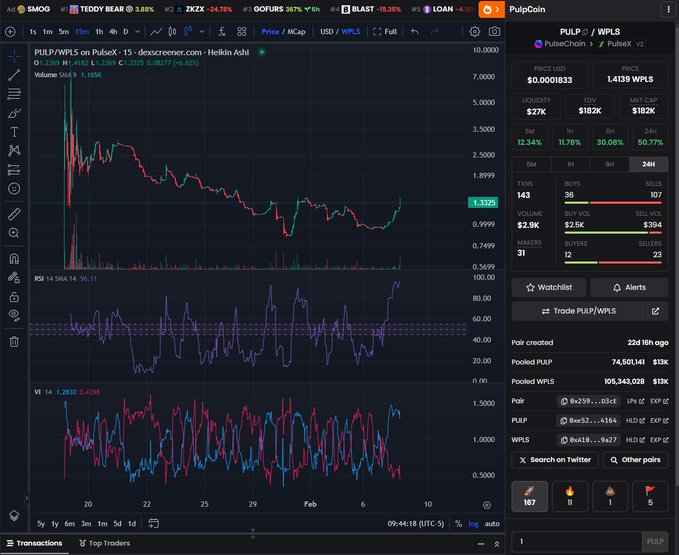
Task: Select the brush drawing tool
Action: tap(14, 113)
